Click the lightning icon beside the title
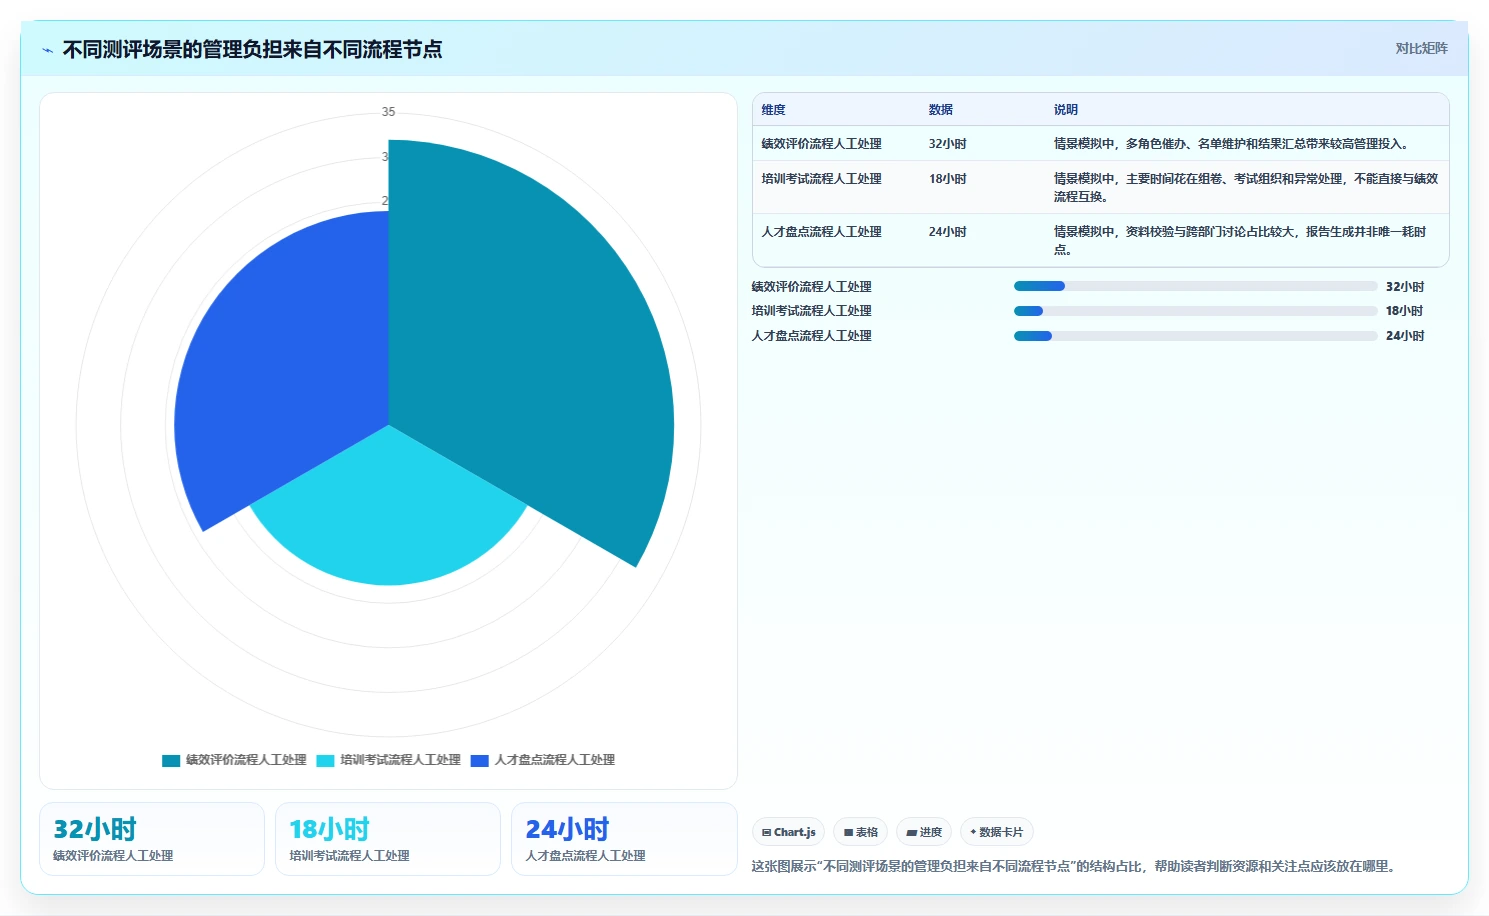Image resolution: width=1489 pixels, height=916 pixels. pyautogui.click(x=47, y=50)
